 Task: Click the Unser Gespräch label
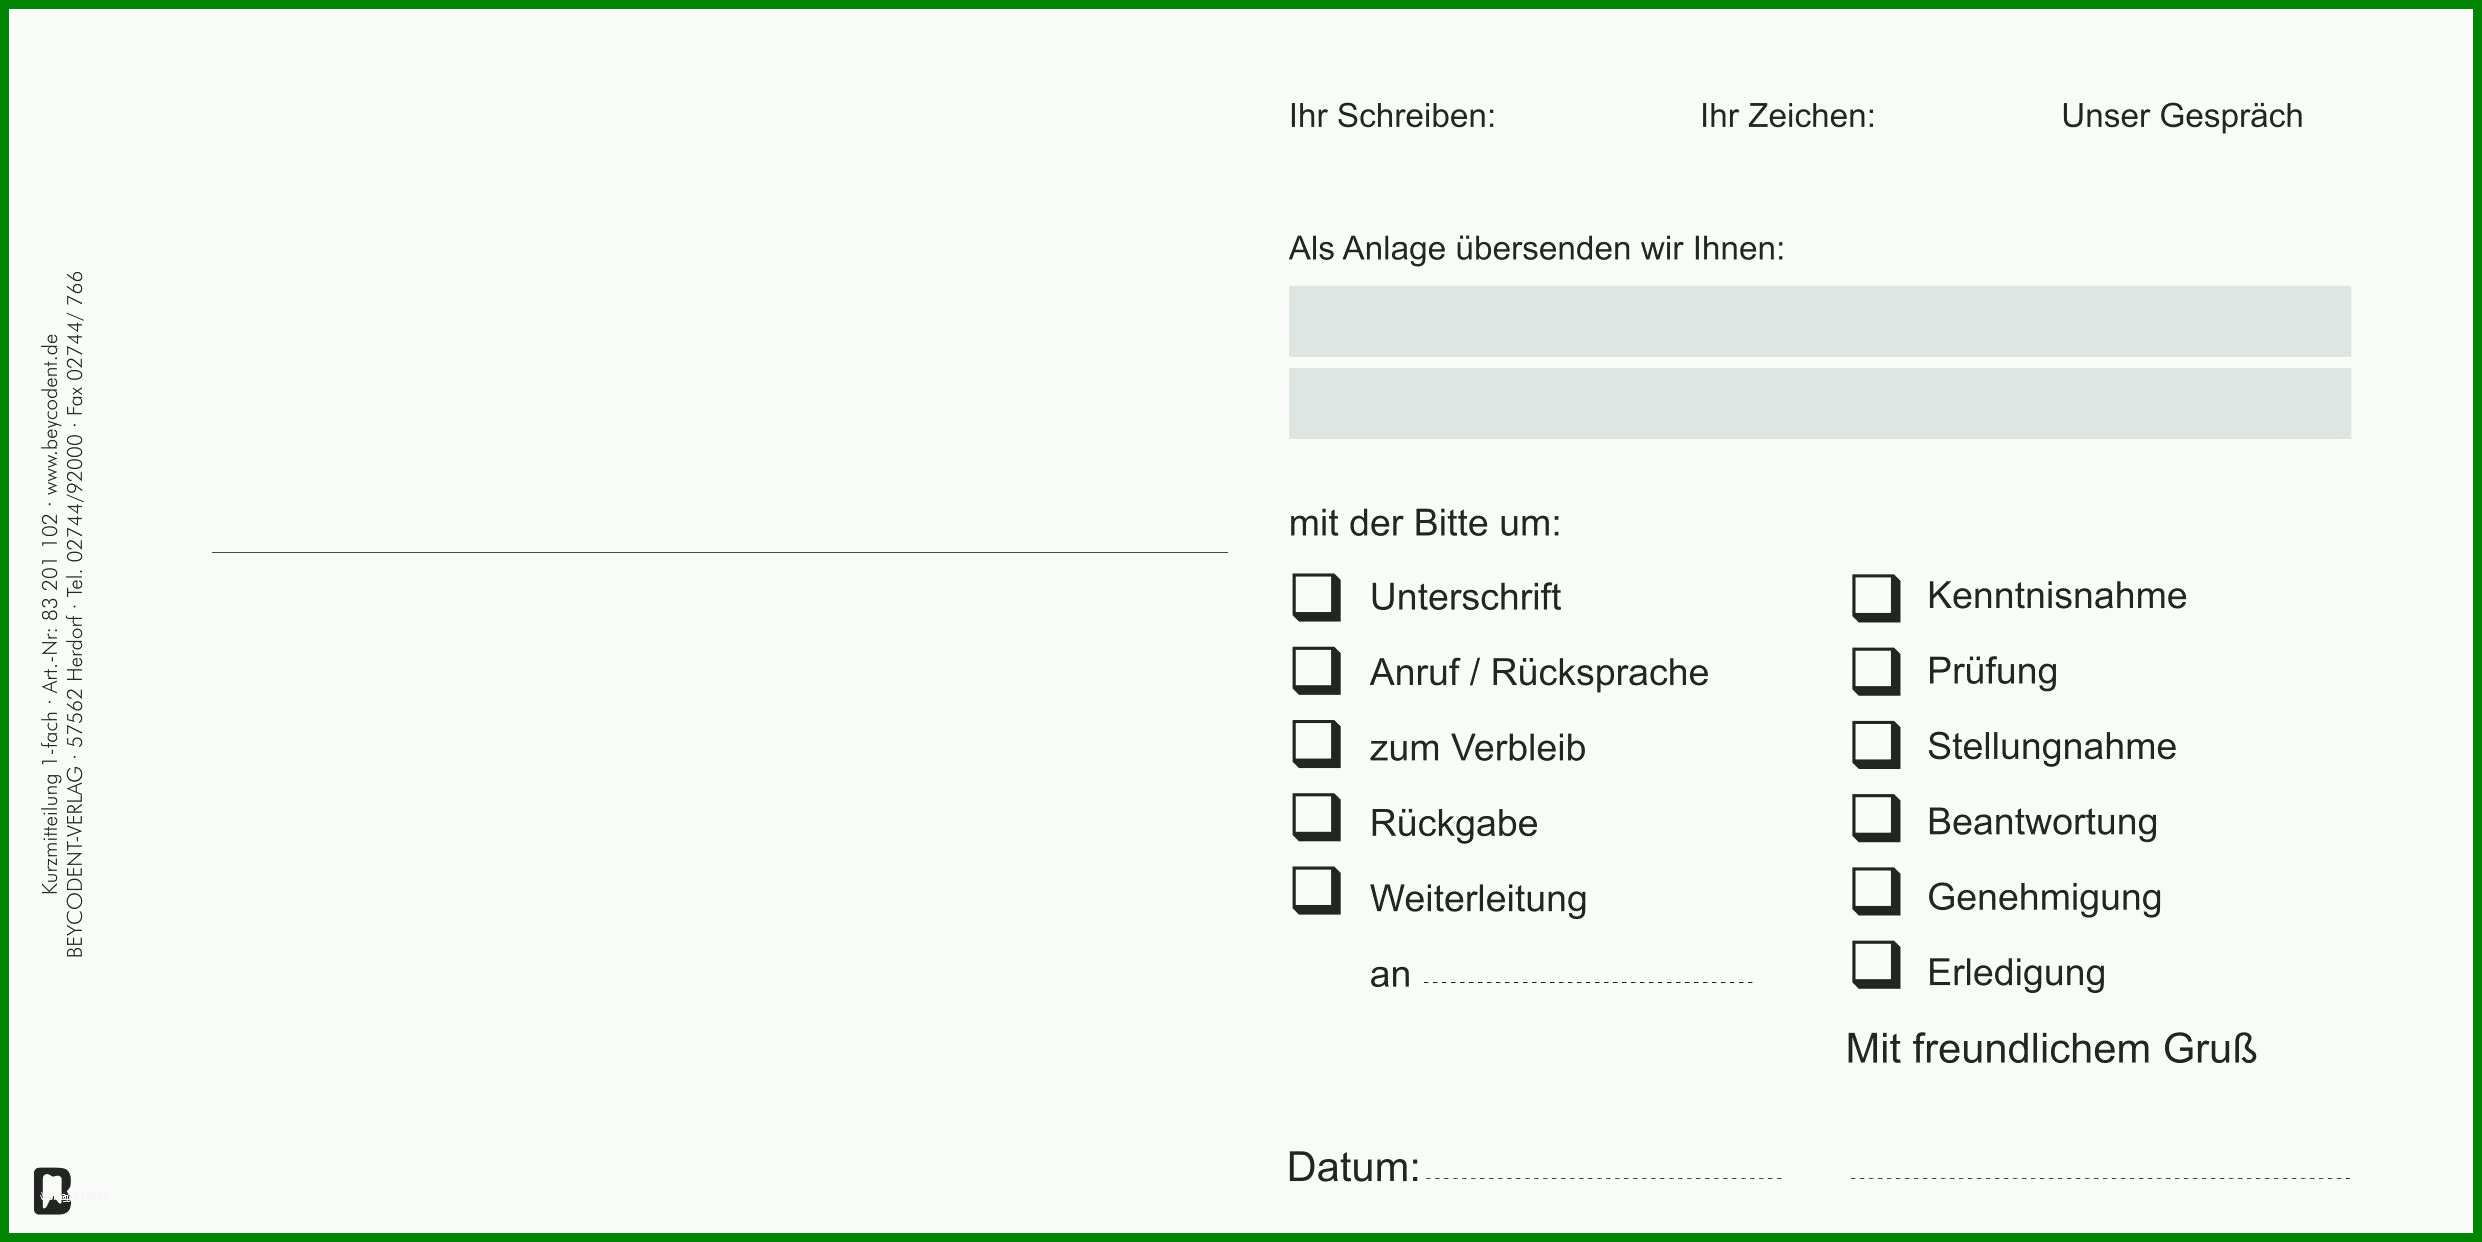coord(2182,117)
